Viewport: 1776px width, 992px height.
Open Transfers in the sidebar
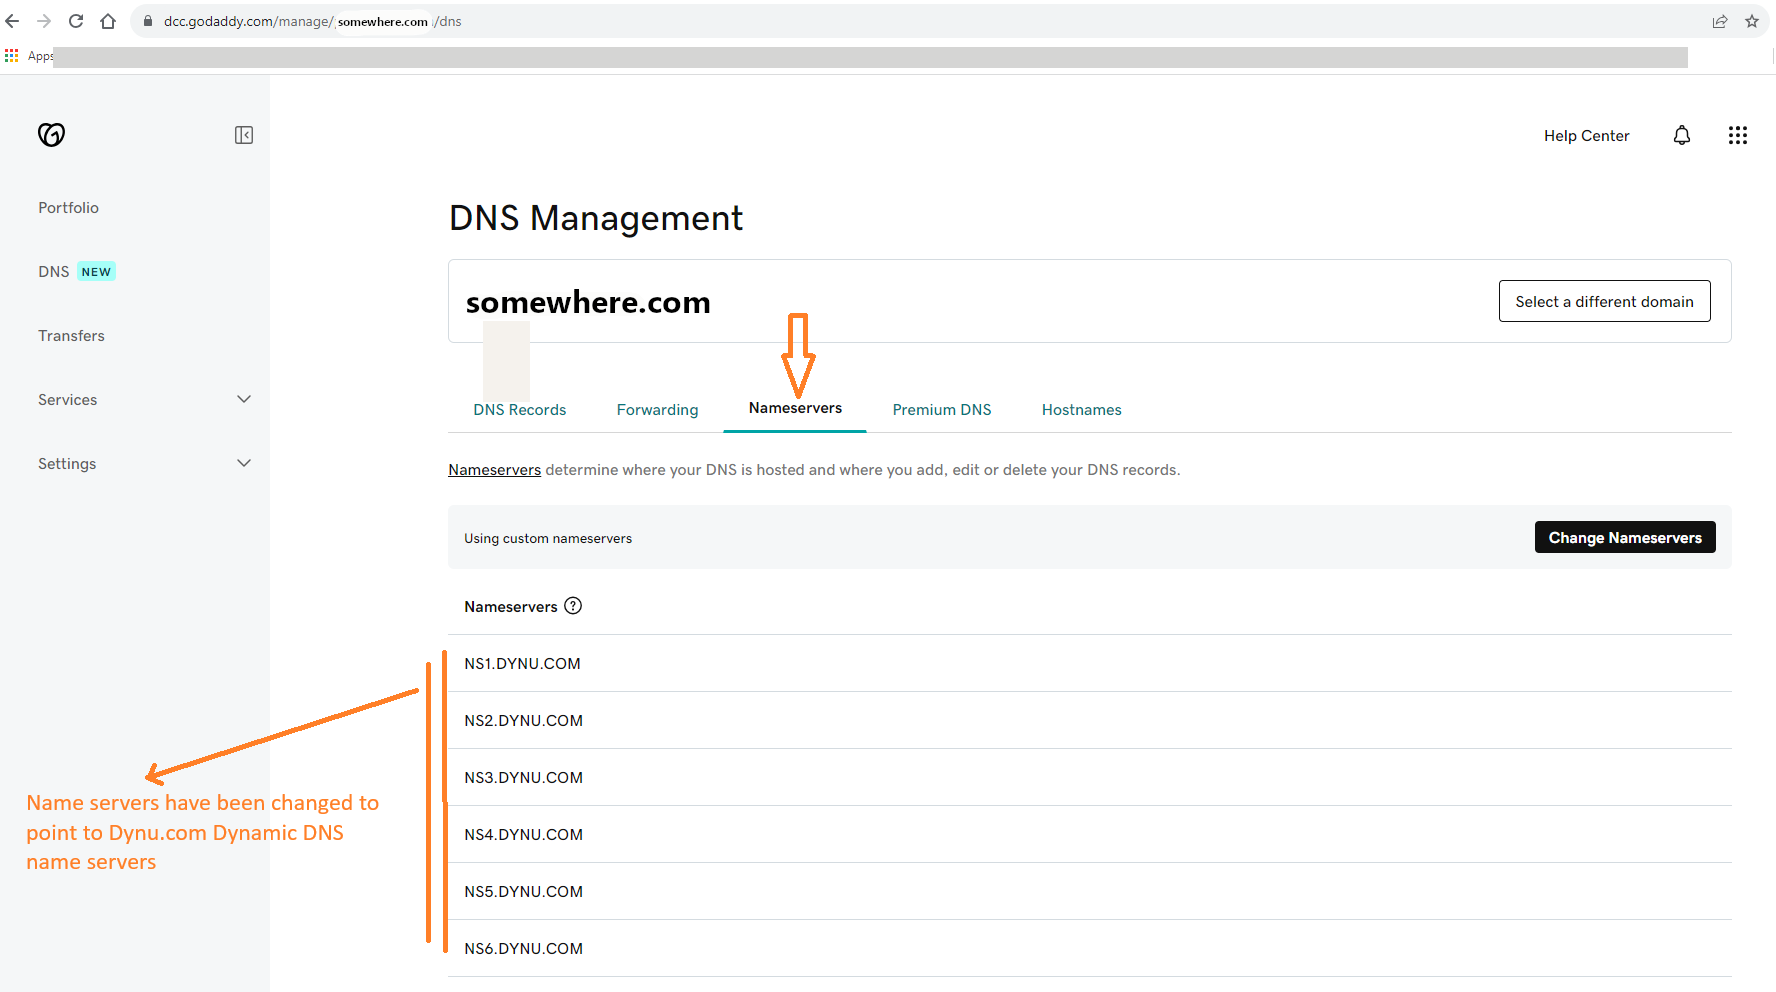click(71, 336)
